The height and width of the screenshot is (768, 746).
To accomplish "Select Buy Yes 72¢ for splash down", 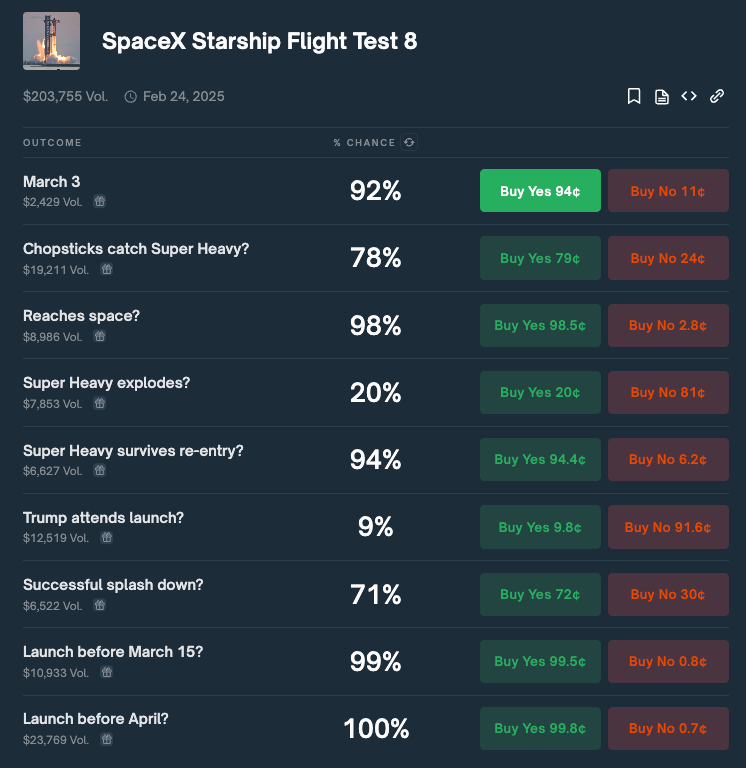I will pyautogui.click(x=540, y=594).
